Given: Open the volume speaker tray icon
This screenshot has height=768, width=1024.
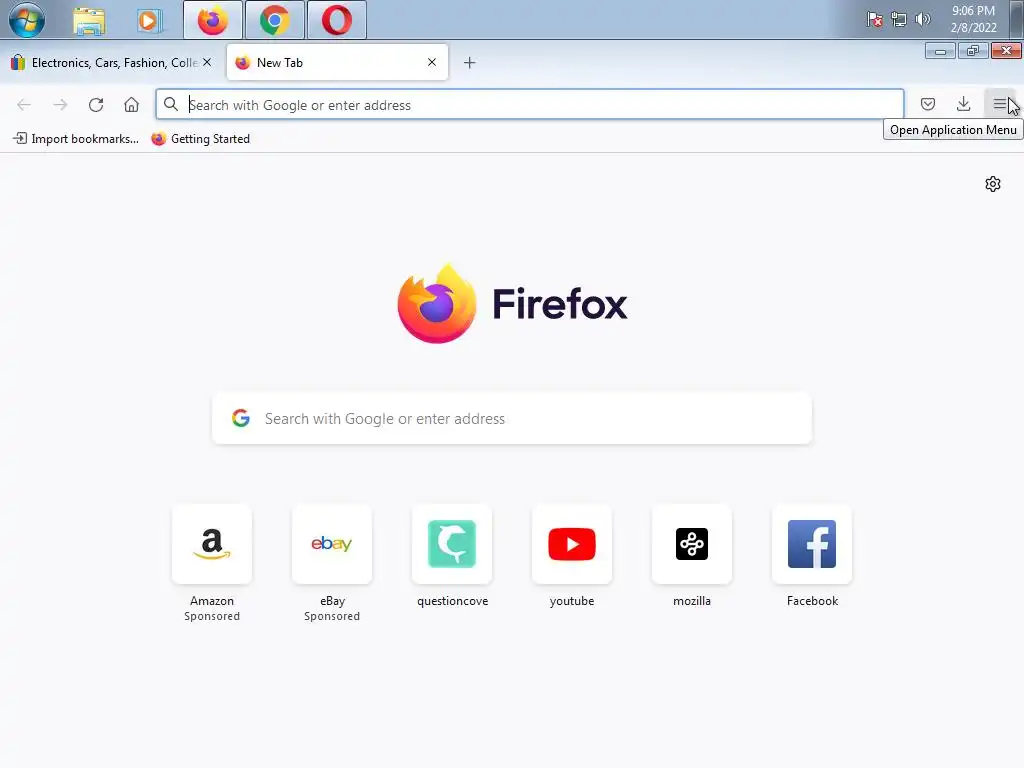Looking at the screenshot, I should click(923, 19).
